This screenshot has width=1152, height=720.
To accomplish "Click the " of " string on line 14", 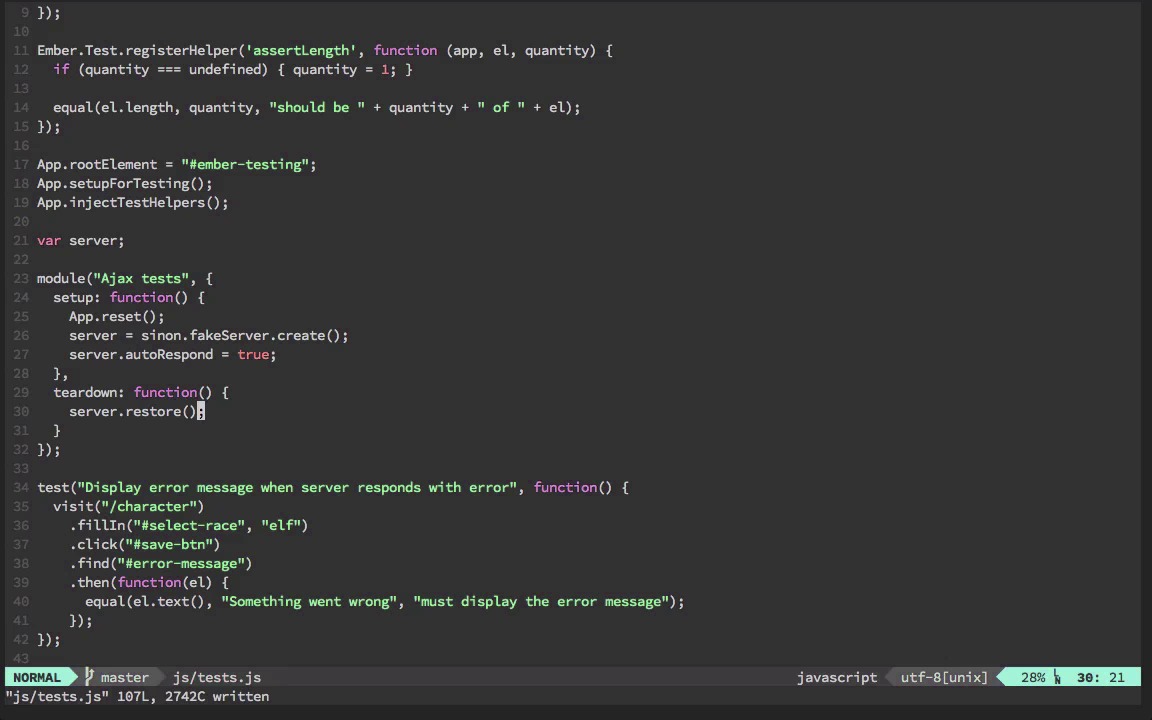I will pos(500,107).
